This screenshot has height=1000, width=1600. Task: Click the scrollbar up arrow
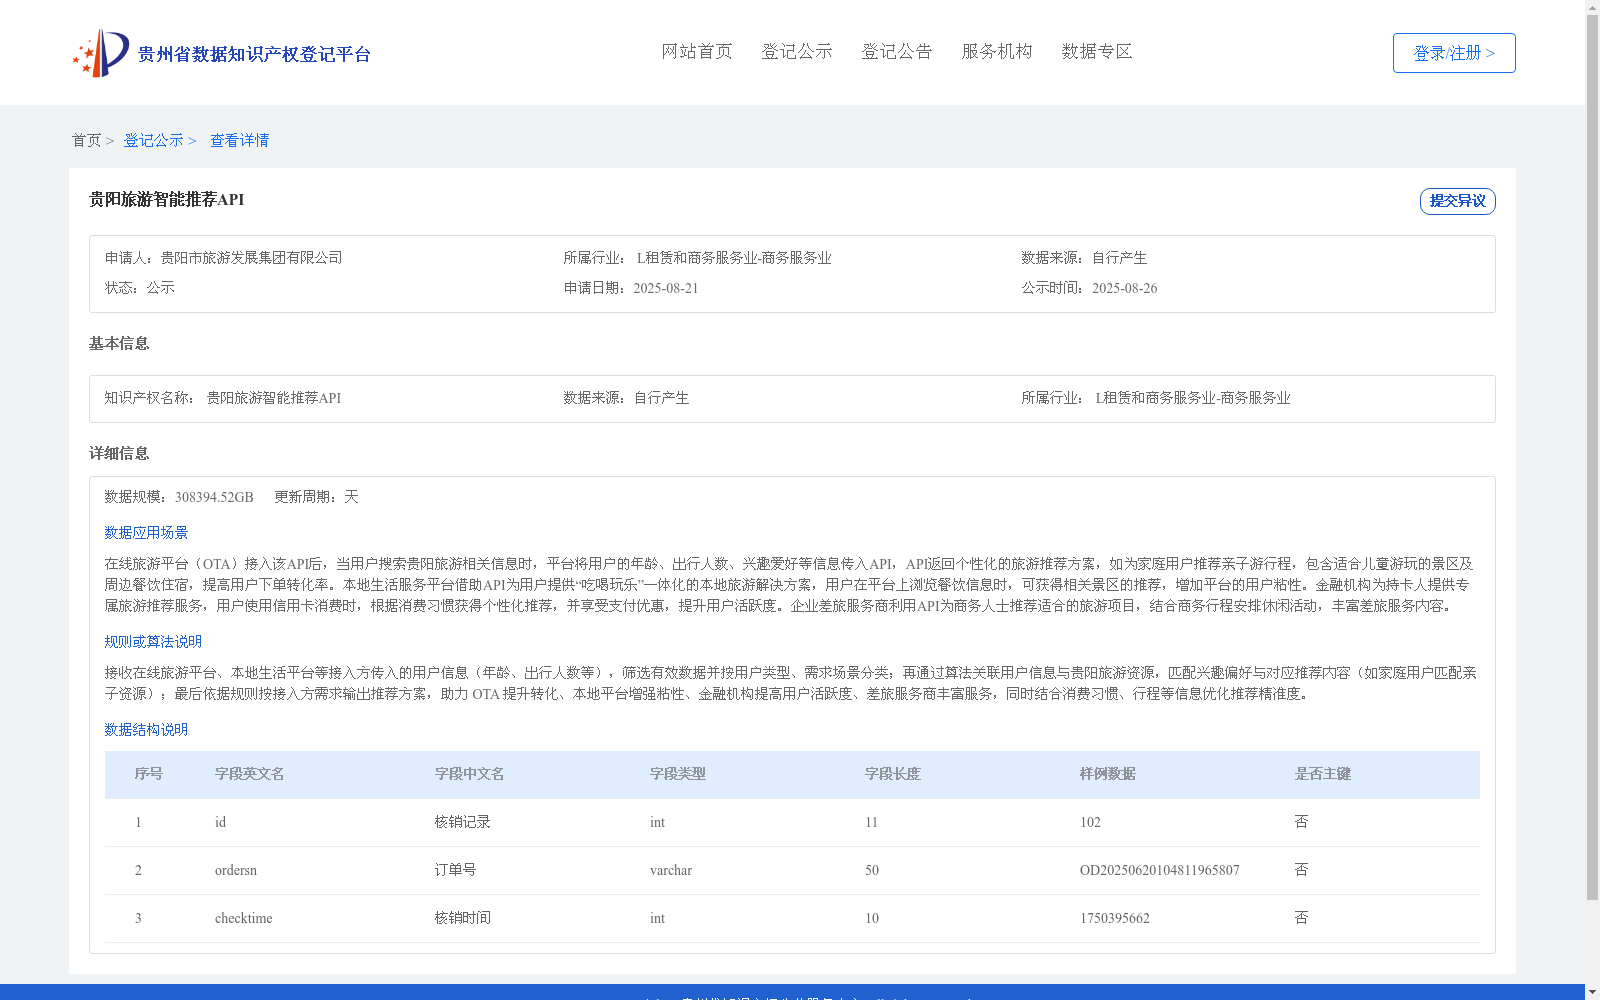(1592, 8)
